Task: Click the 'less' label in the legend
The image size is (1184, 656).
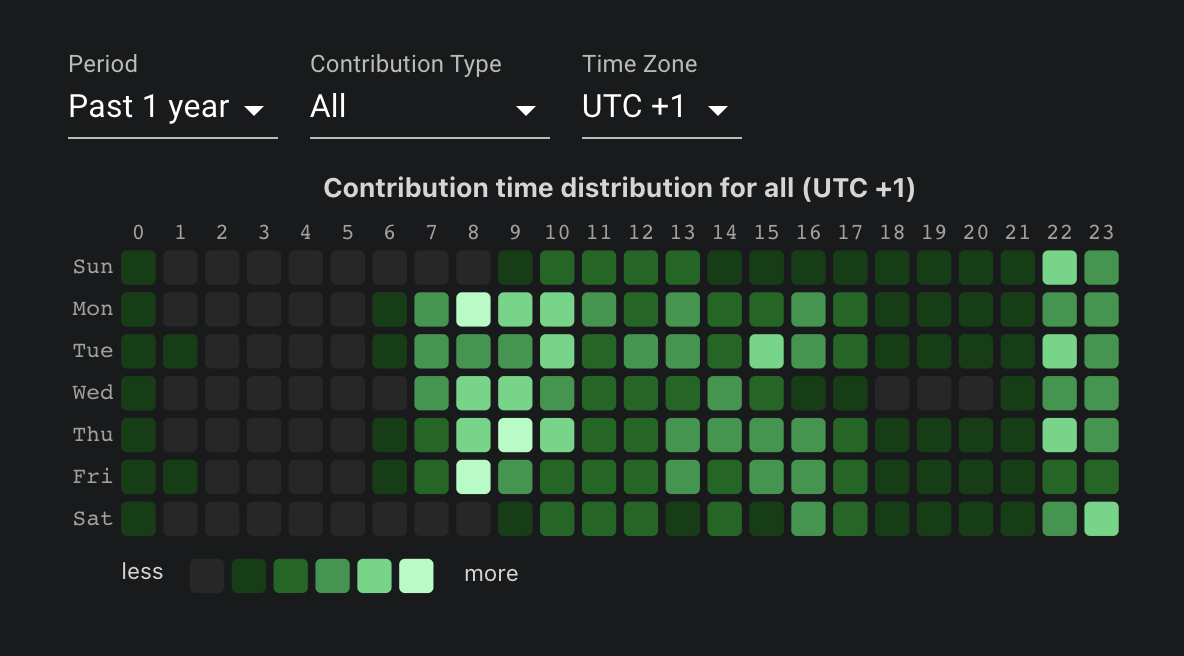Action: click(x=142, y=572)
